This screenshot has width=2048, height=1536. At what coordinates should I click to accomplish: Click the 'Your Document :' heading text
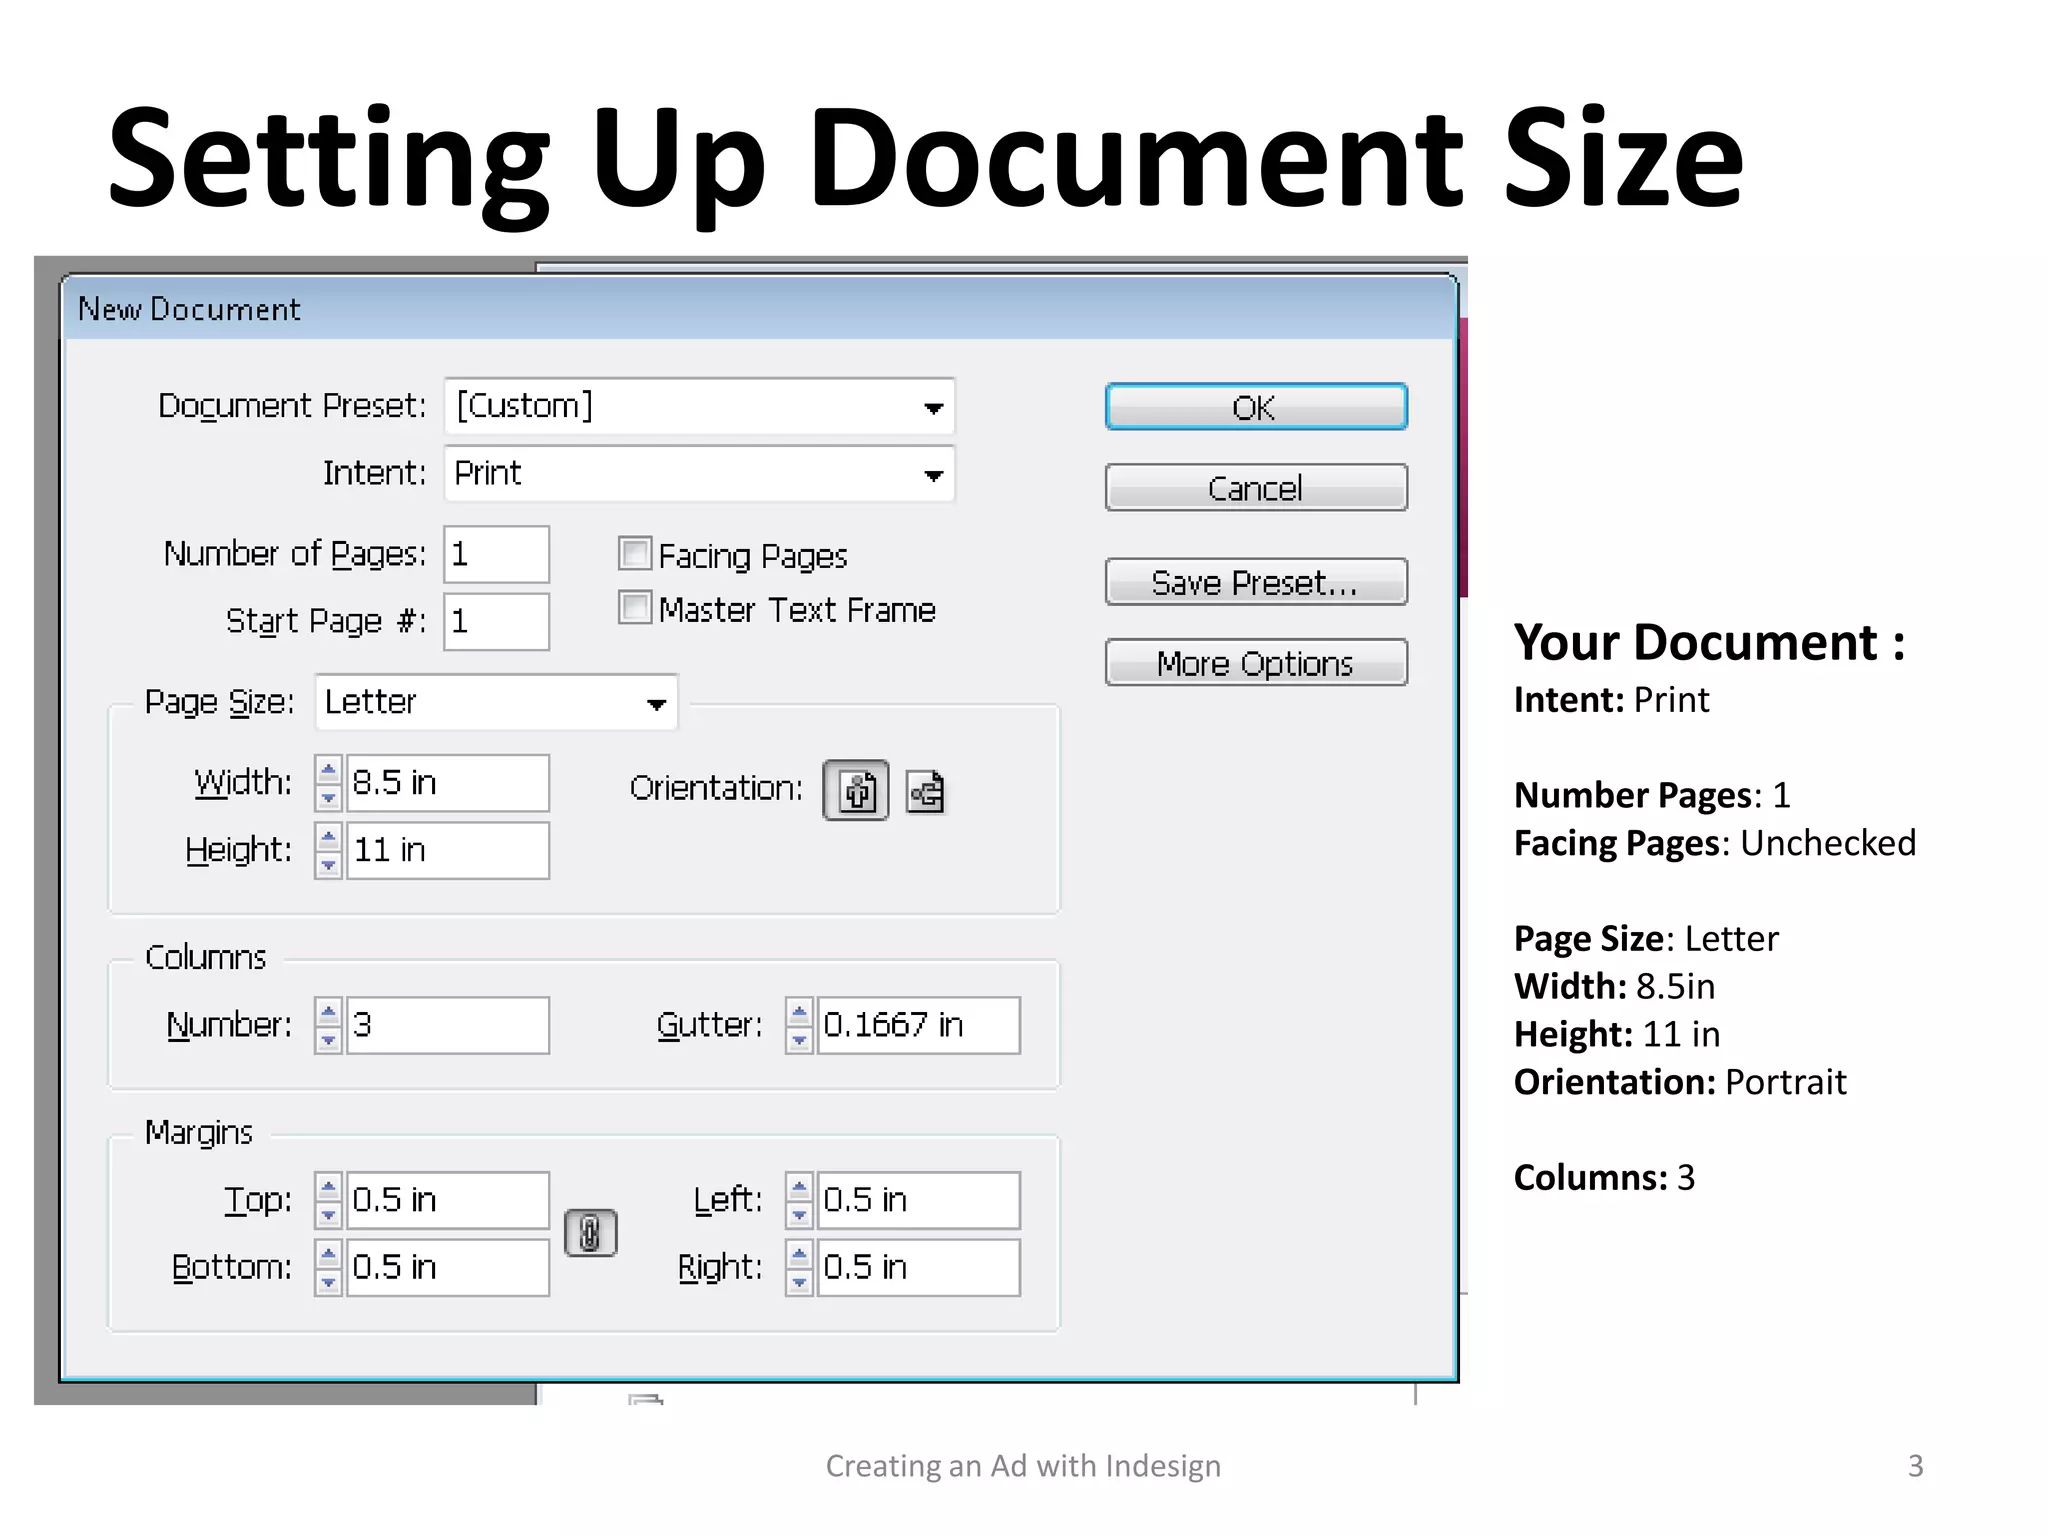tap(1710, 642)
